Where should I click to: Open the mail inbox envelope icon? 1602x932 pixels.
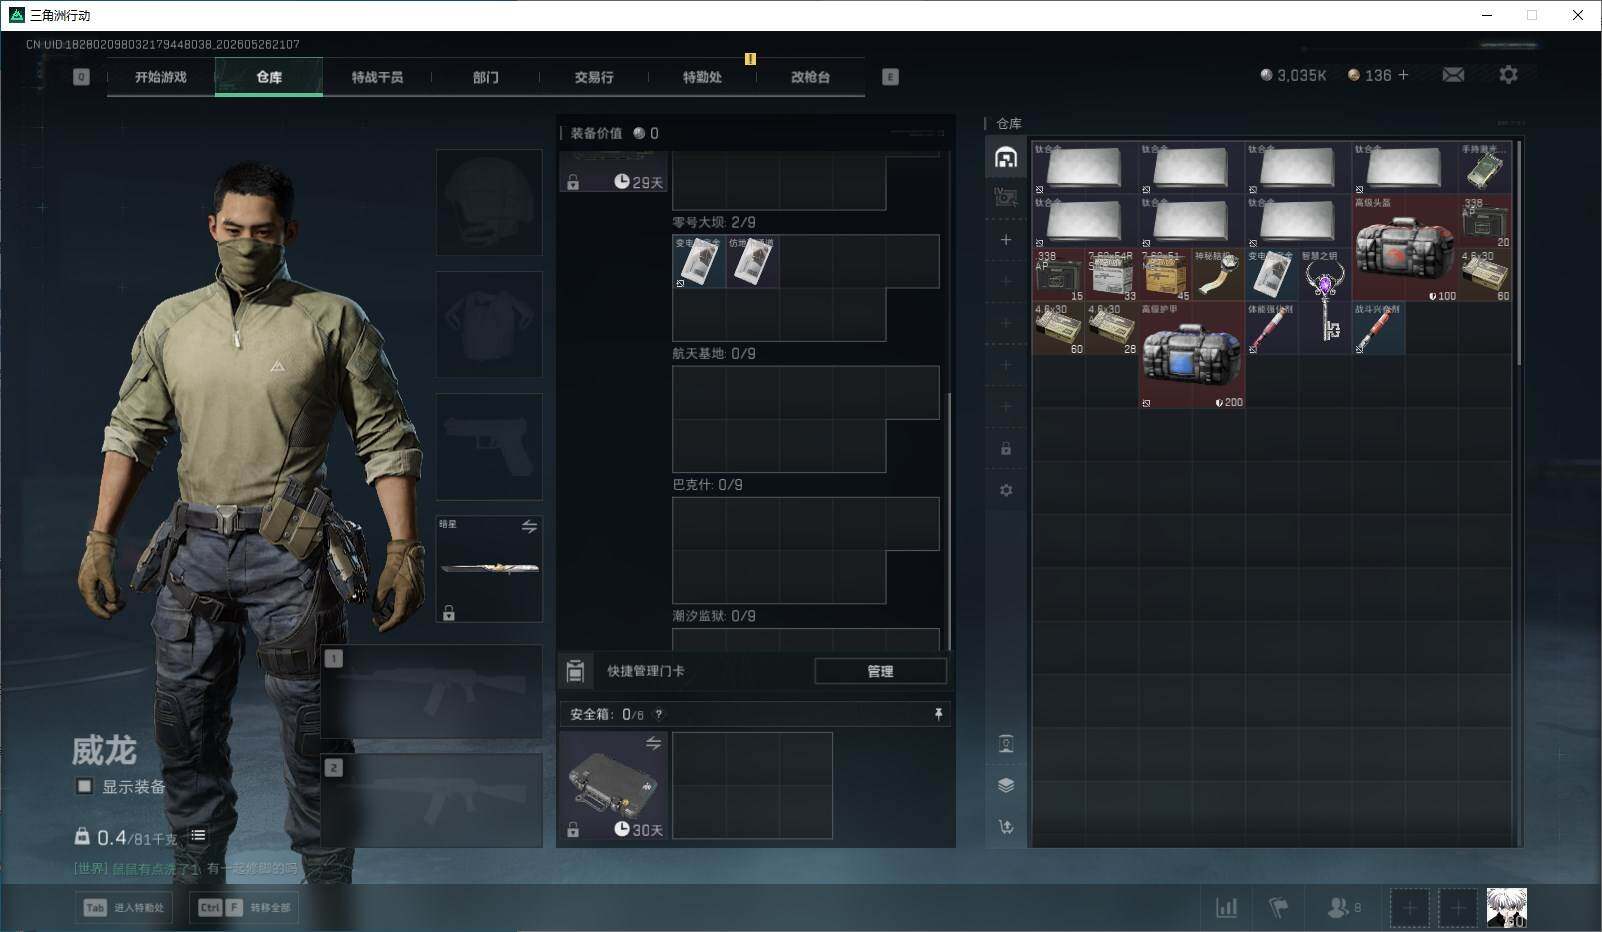(1453, 75)
